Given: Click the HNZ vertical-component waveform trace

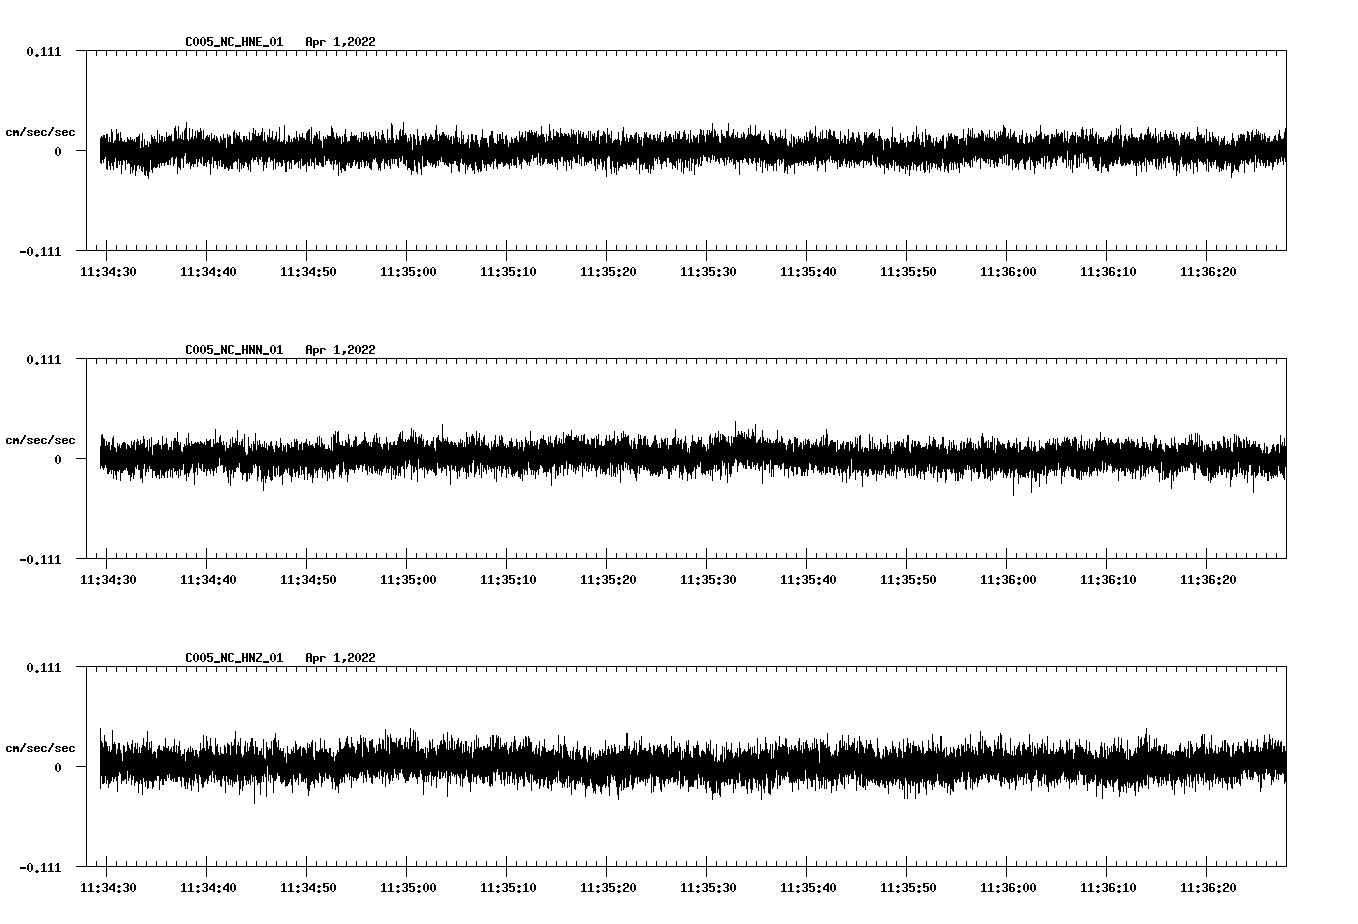Looking at the screenshot, I should click(x=693, y=766).
